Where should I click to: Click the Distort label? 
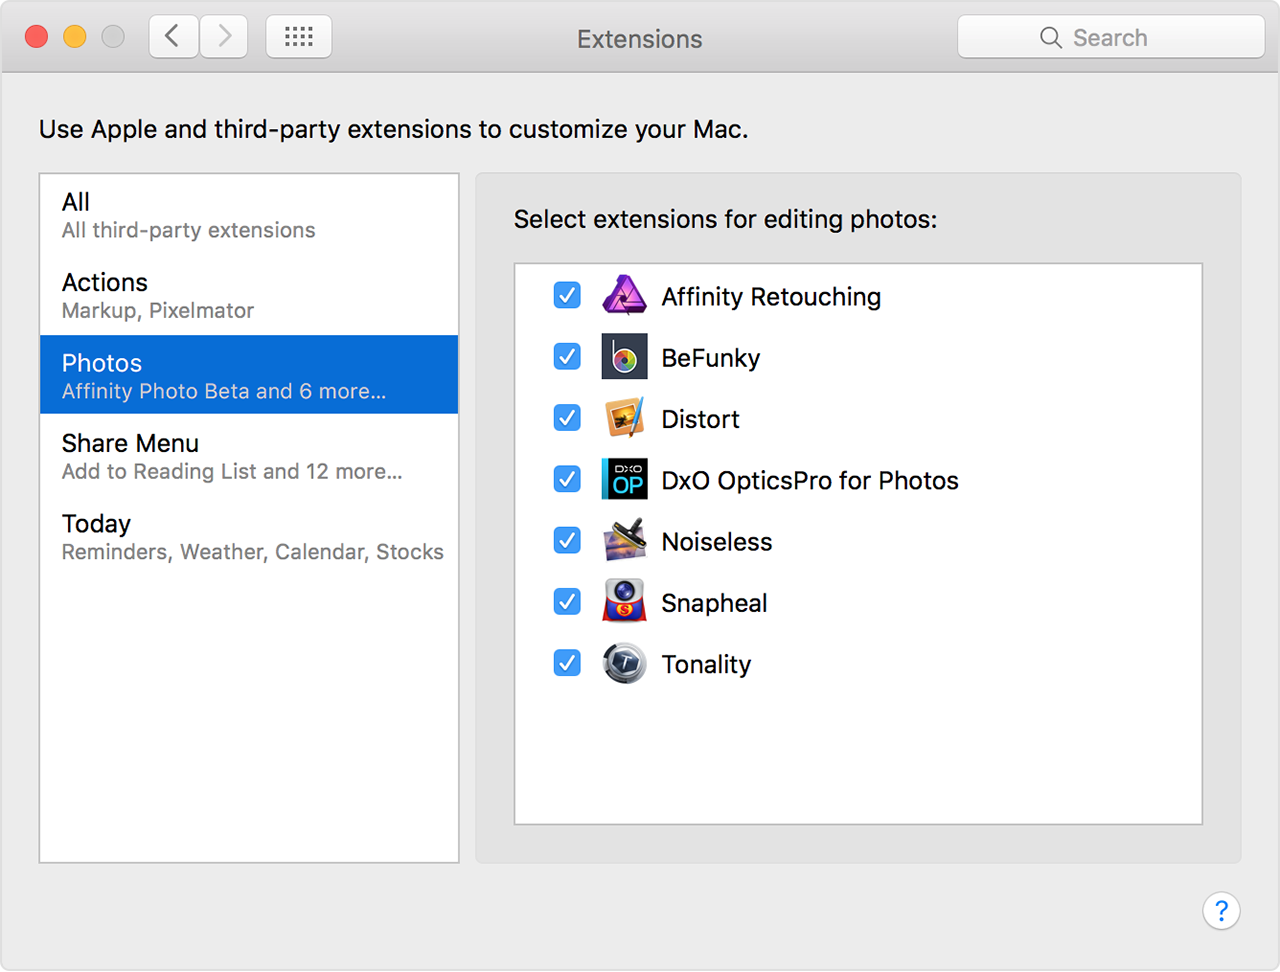point(700,419)
